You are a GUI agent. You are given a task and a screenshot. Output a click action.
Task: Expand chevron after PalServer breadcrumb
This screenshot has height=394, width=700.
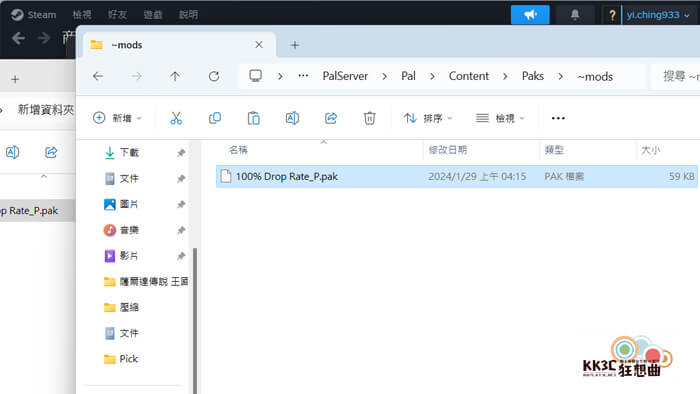click(384, 77)
